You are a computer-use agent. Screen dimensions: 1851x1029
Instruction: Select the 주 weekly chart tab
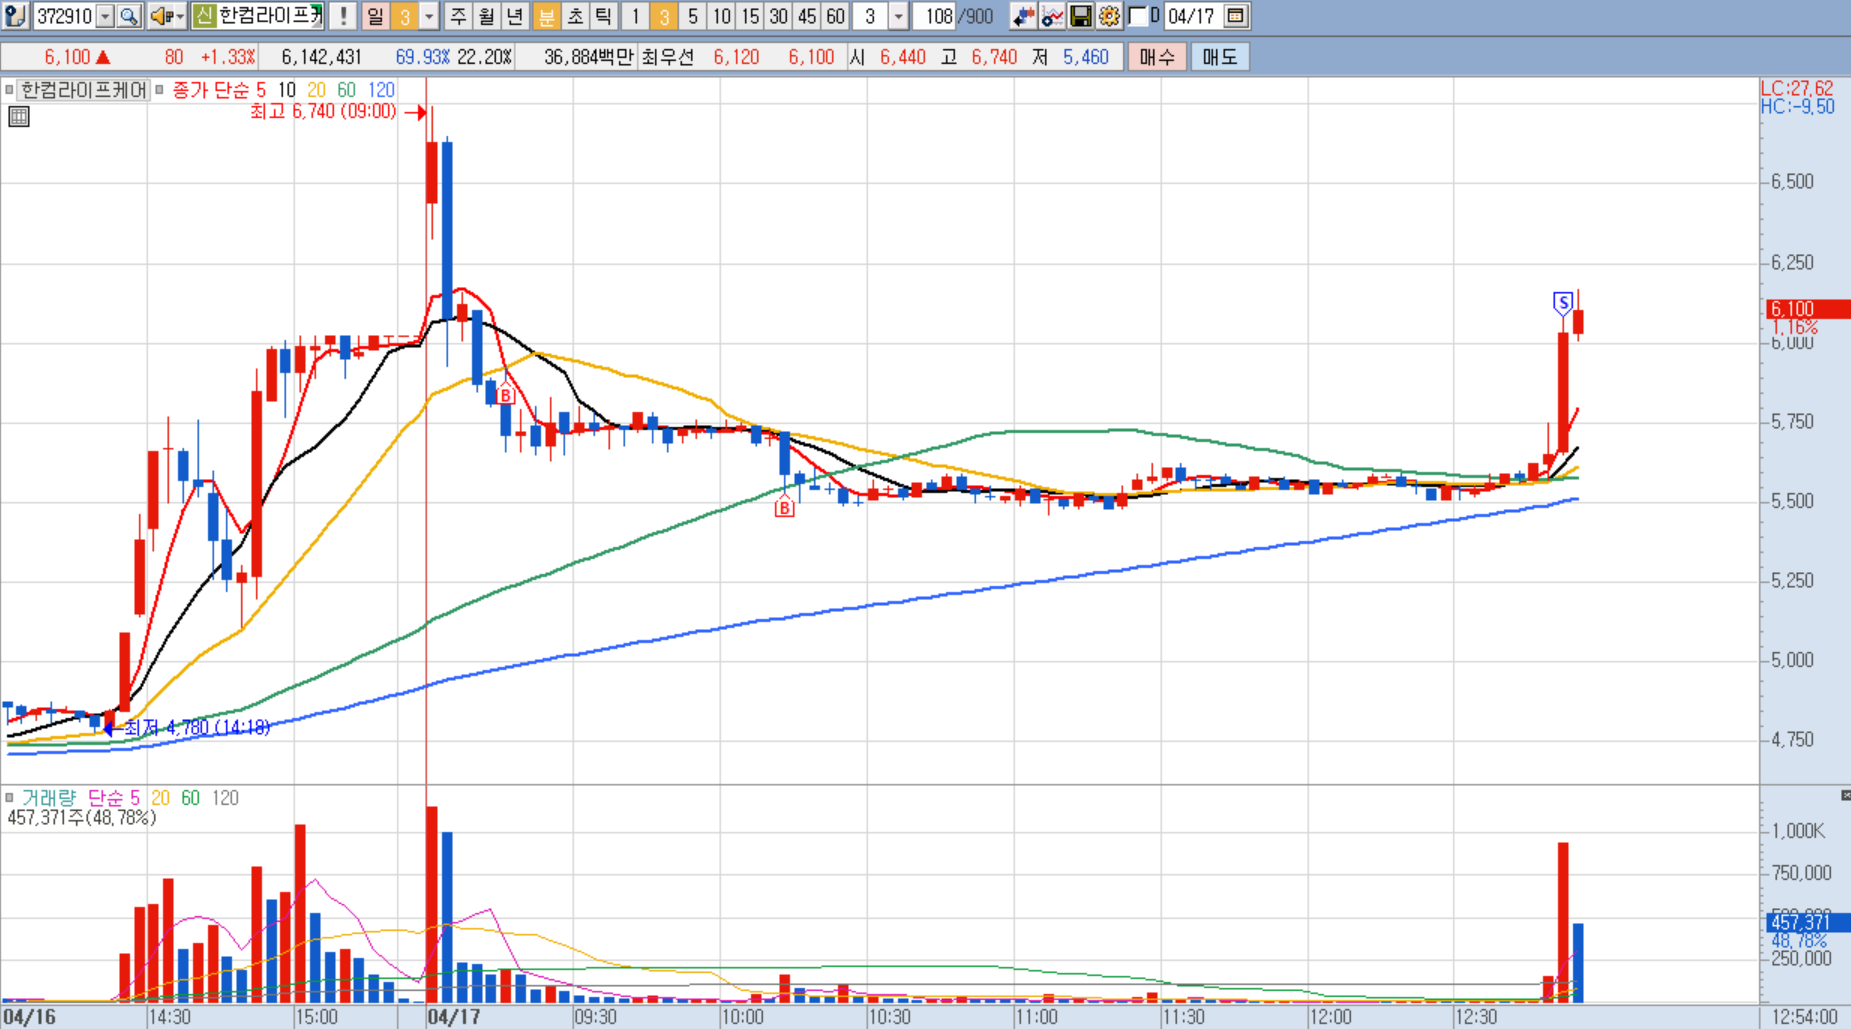click(458, 16)
